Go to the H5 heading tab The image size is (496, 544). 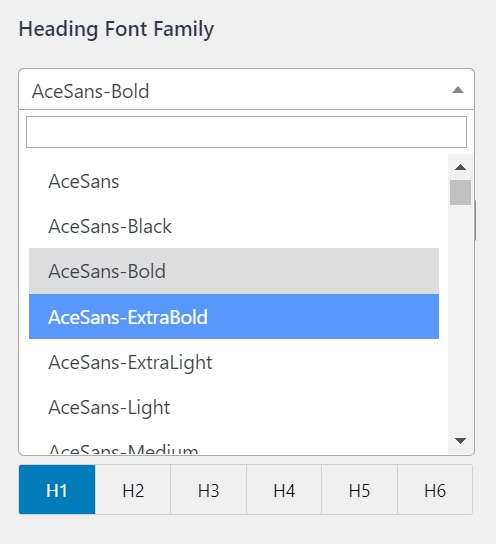(x=359, y=490)
